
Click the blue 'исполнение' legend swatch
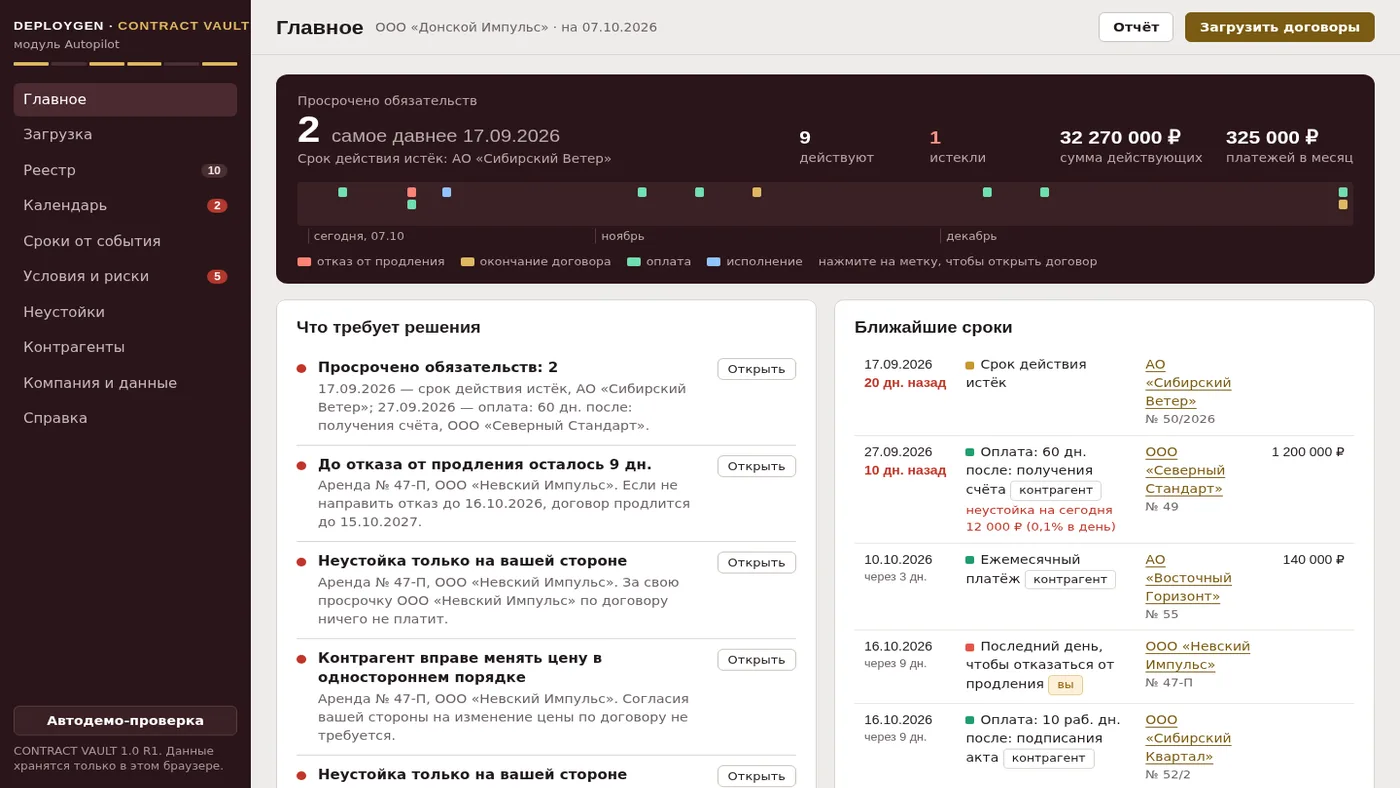click(x=714, y=262)
